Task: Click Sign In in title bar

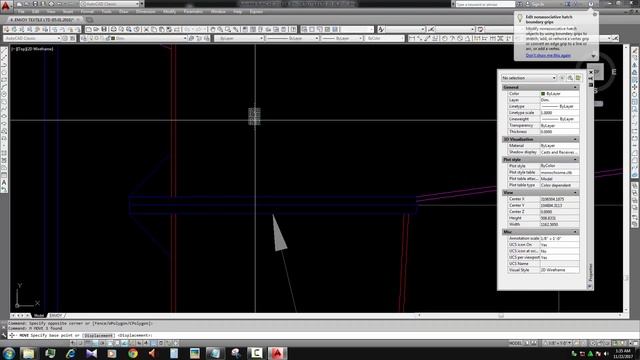Action: coord(538,4)
